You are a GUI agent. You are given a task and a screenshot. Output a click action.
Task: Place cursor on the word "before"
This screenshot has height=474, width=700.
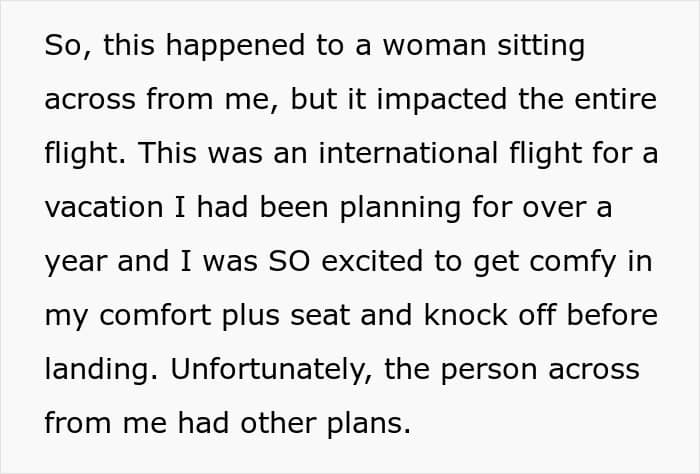coord(612,316)
